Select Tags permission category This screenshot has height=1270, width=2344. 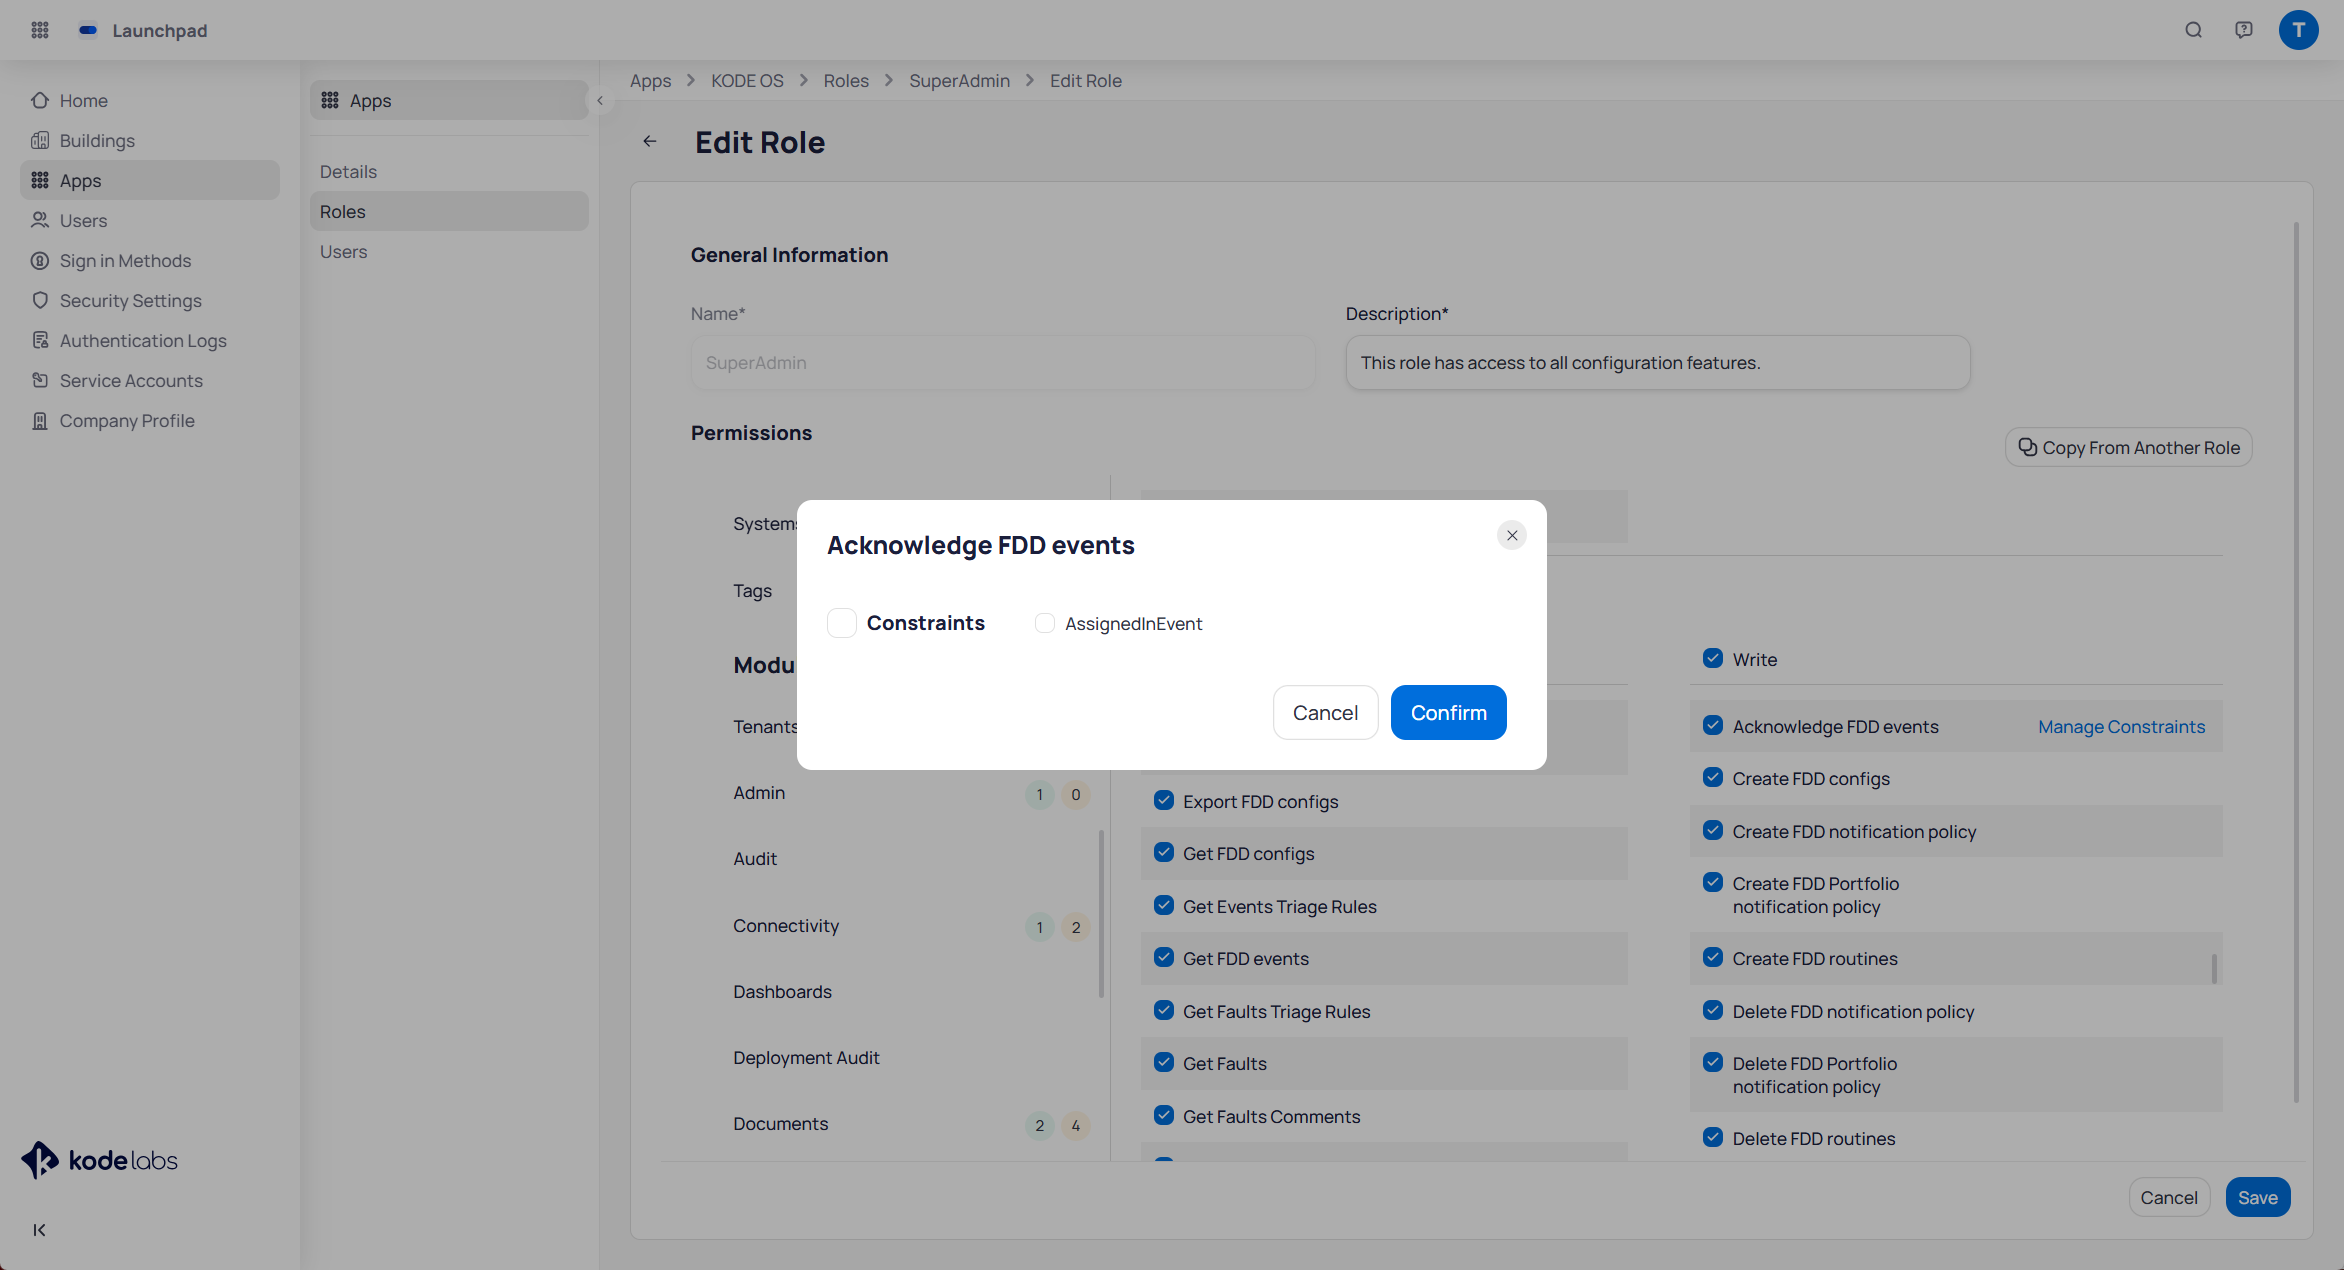[752, 591]
